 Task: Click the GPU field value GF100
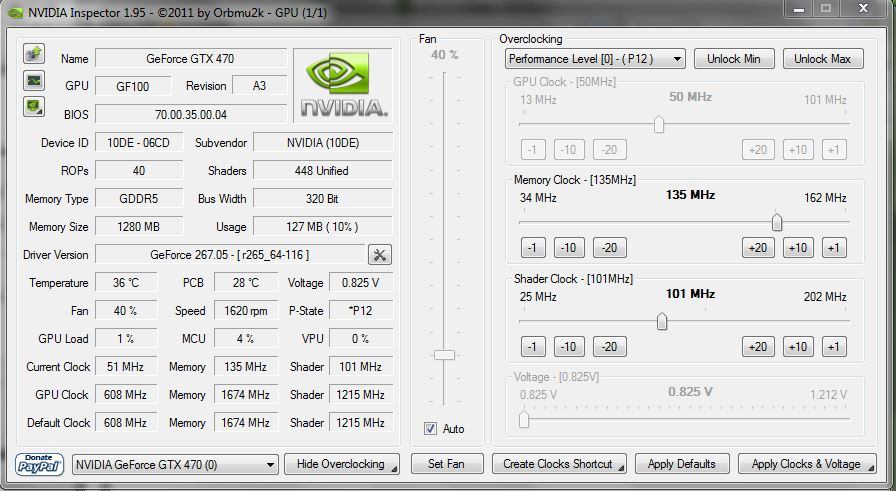point(133,86)
